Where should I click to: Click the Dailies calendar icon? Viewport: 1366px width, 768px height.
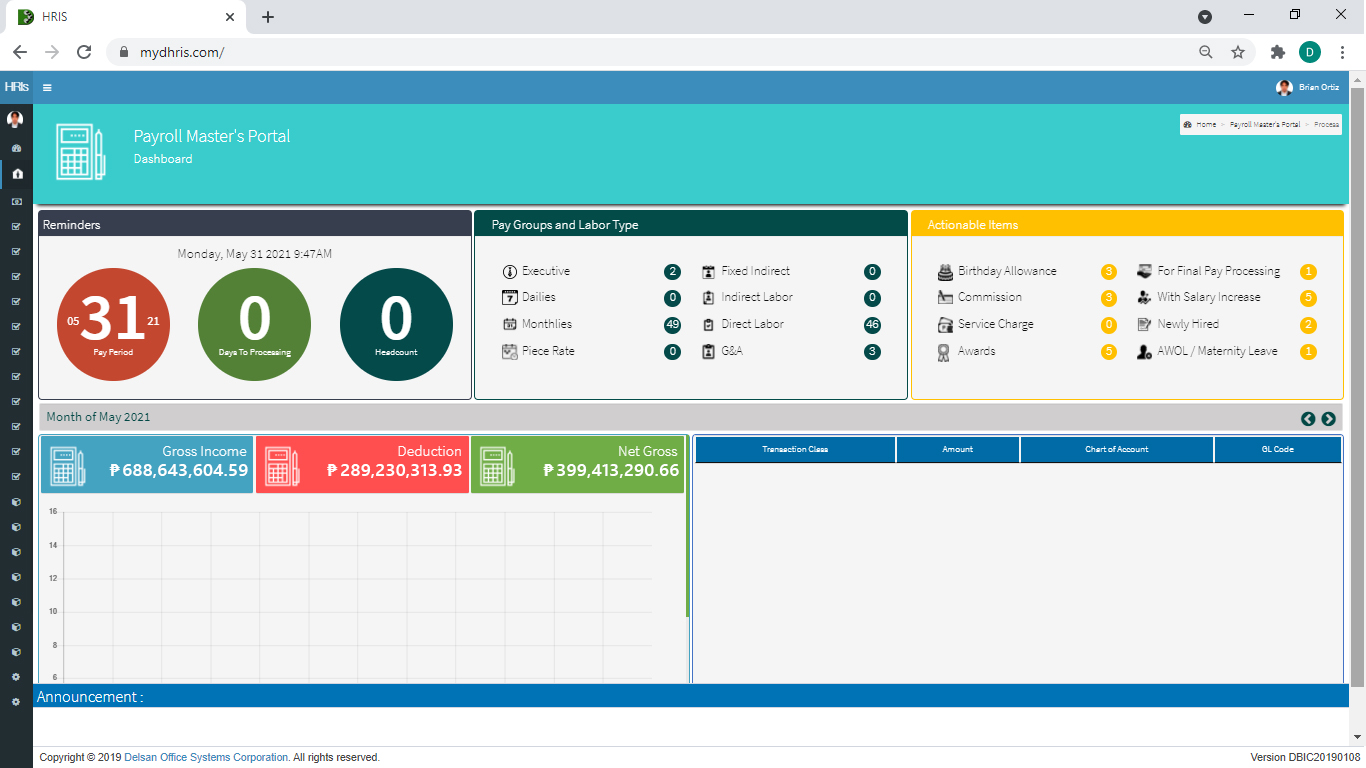coord(509,298)
